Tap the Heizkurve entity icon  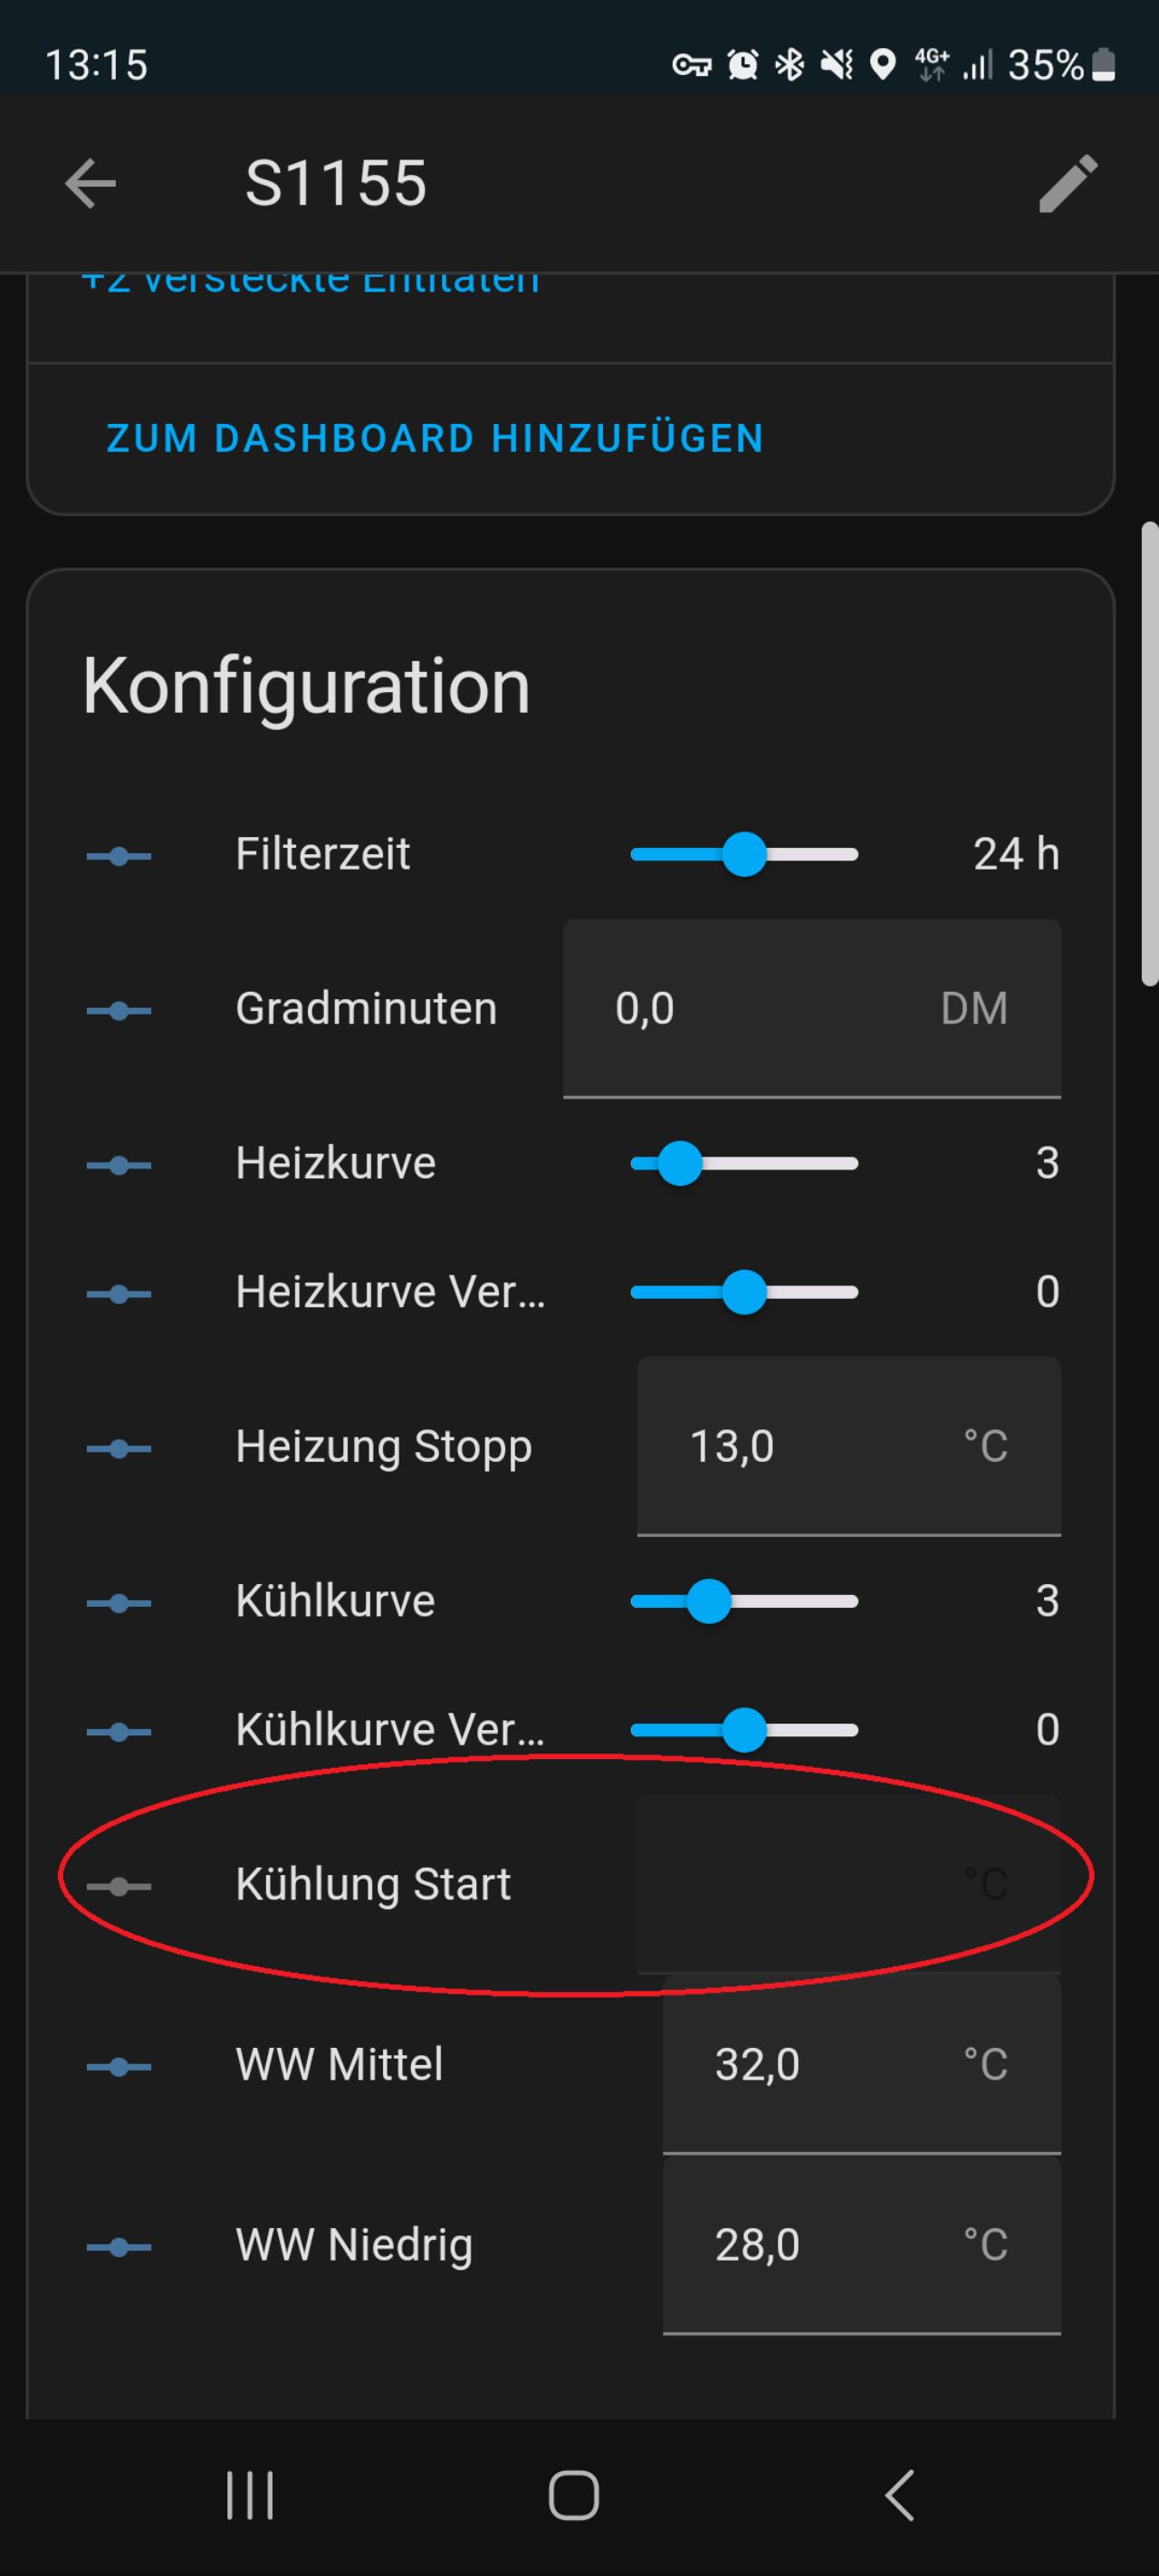click(x=119, y=1165)
